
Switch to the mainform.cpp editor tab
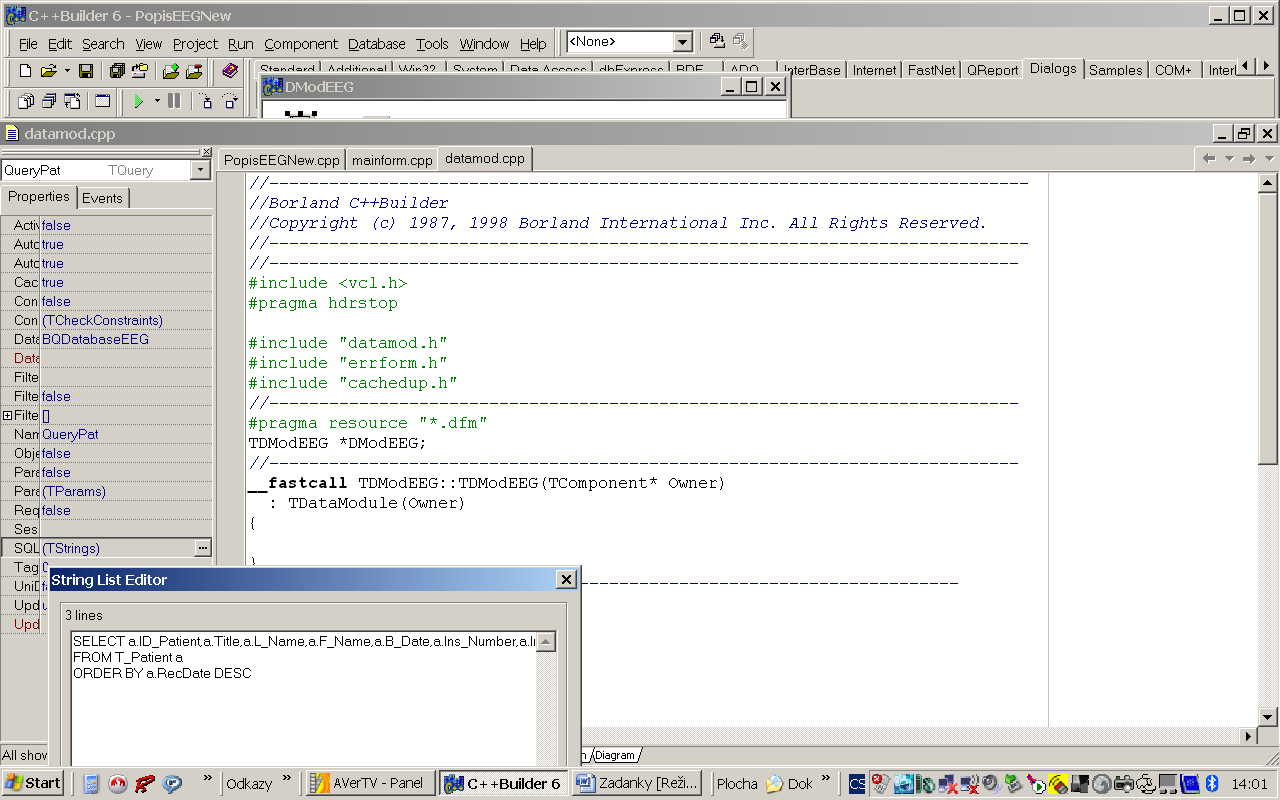tap(392, 160)
